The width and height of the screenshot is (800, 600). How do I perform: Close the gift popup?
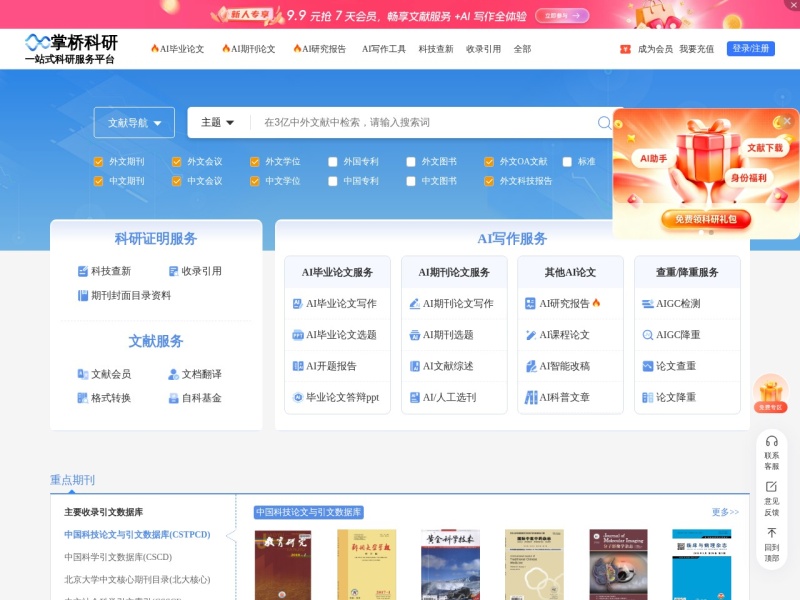787,121
